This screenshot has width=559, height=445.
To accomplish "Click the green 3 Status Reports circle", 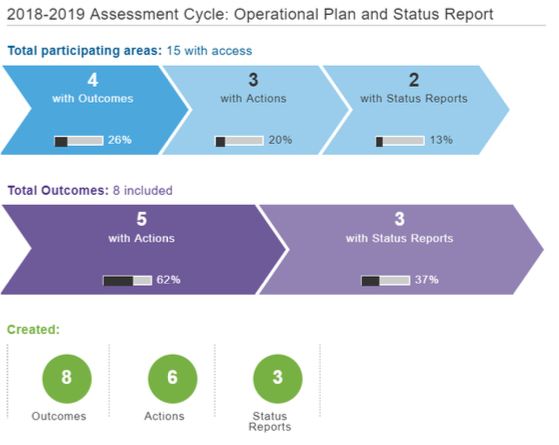I will (x=278, y=379).
